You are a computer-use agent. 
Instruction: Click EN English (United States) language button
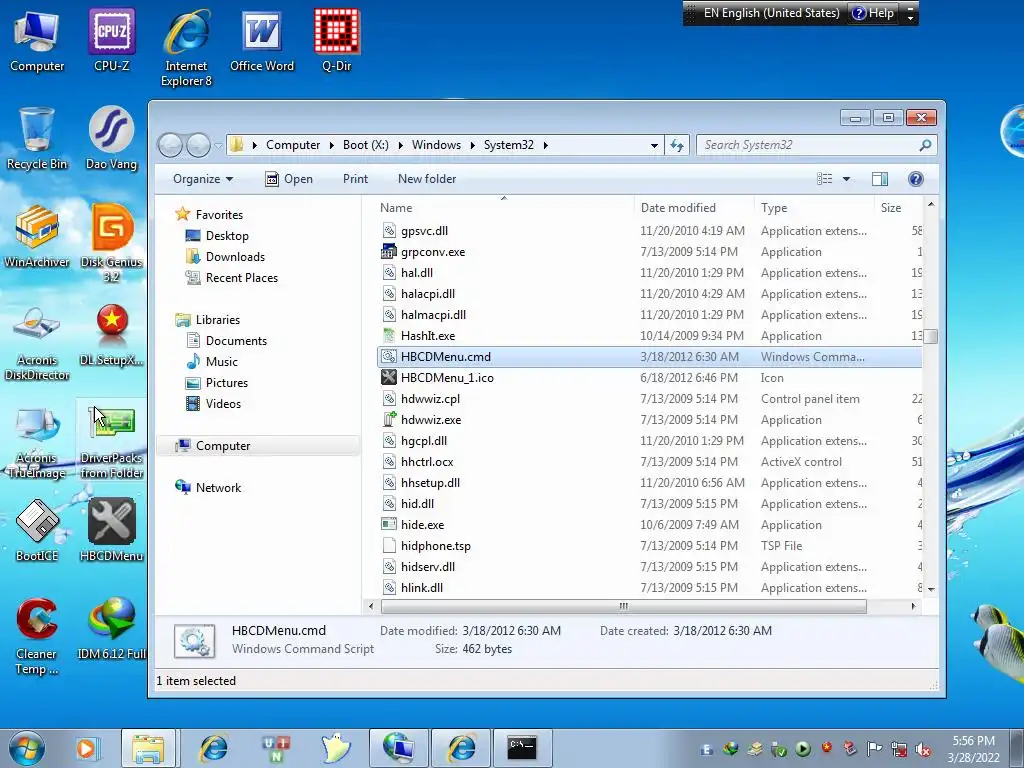tap(771, 13)
